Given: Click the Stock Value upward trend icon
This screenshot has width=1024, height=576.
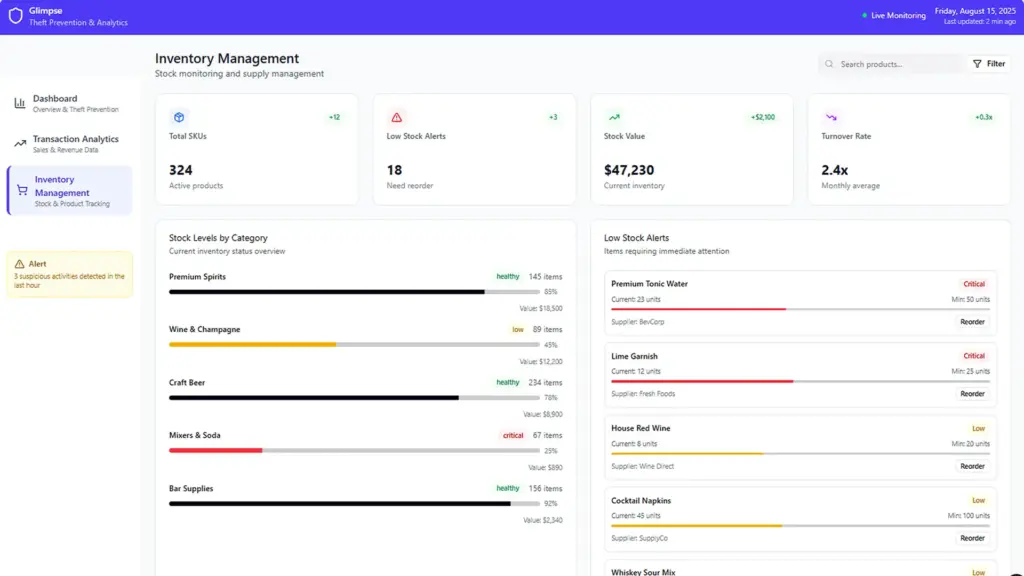Looking at the screenshot, I should 614,117.
